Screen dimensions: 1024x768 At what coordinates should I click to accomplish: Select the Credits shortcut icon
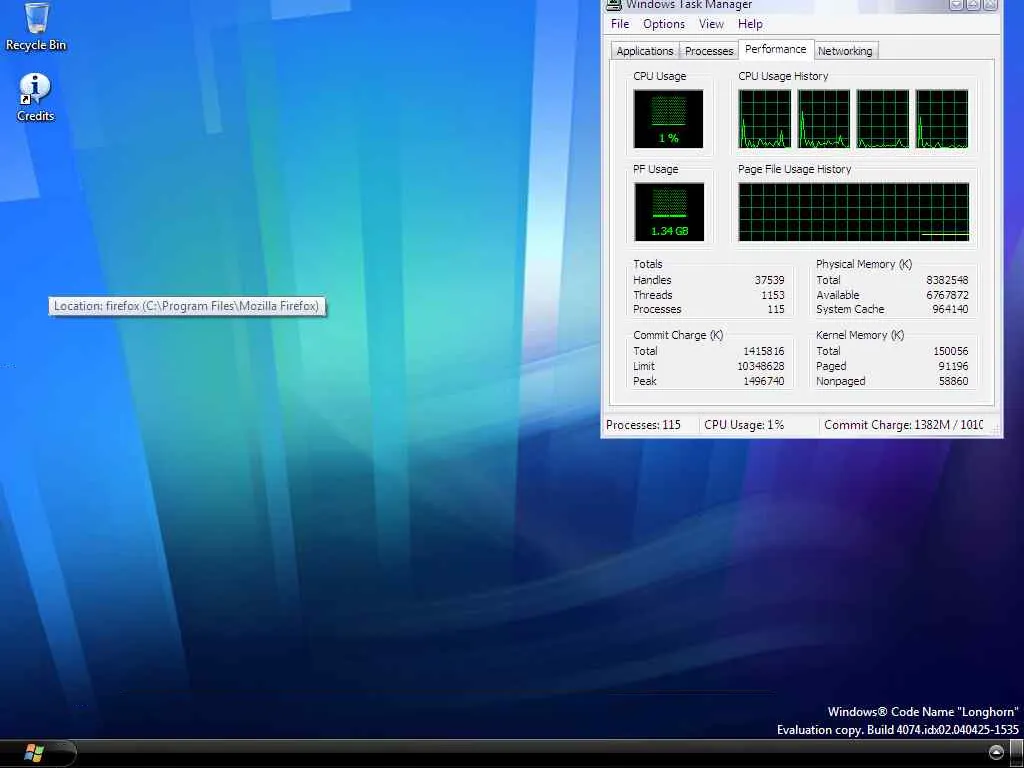36,97
